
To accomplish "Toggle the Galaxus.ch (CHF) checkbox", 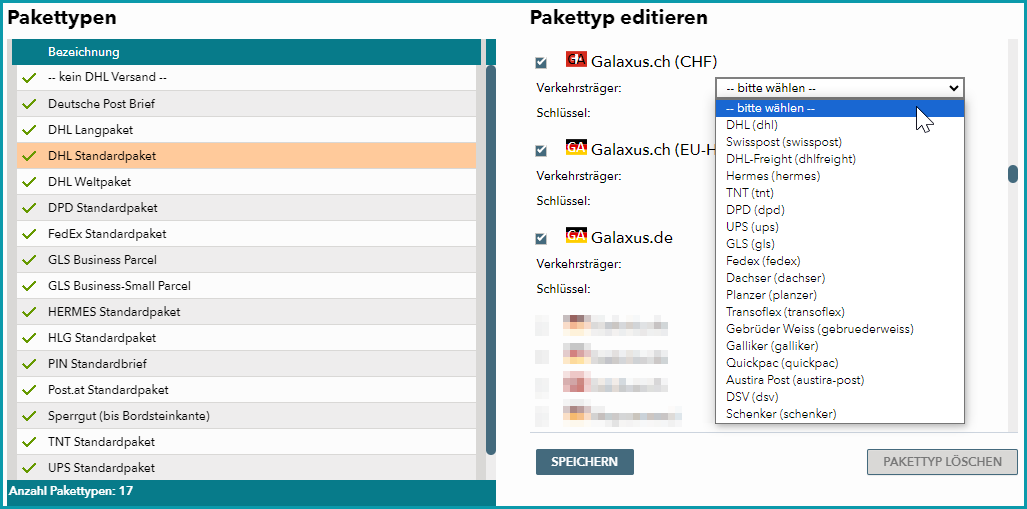I will [x=541, y=63].
